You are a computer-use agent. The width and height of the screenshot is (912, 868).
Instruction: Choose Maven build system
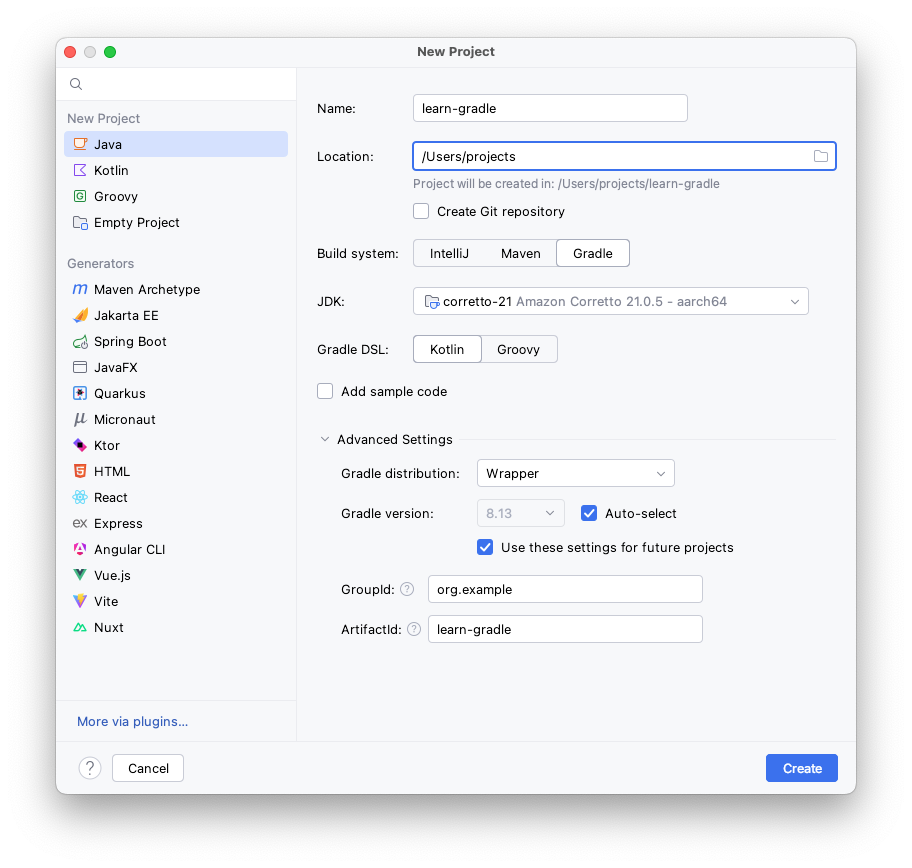(x=521, y=254)
